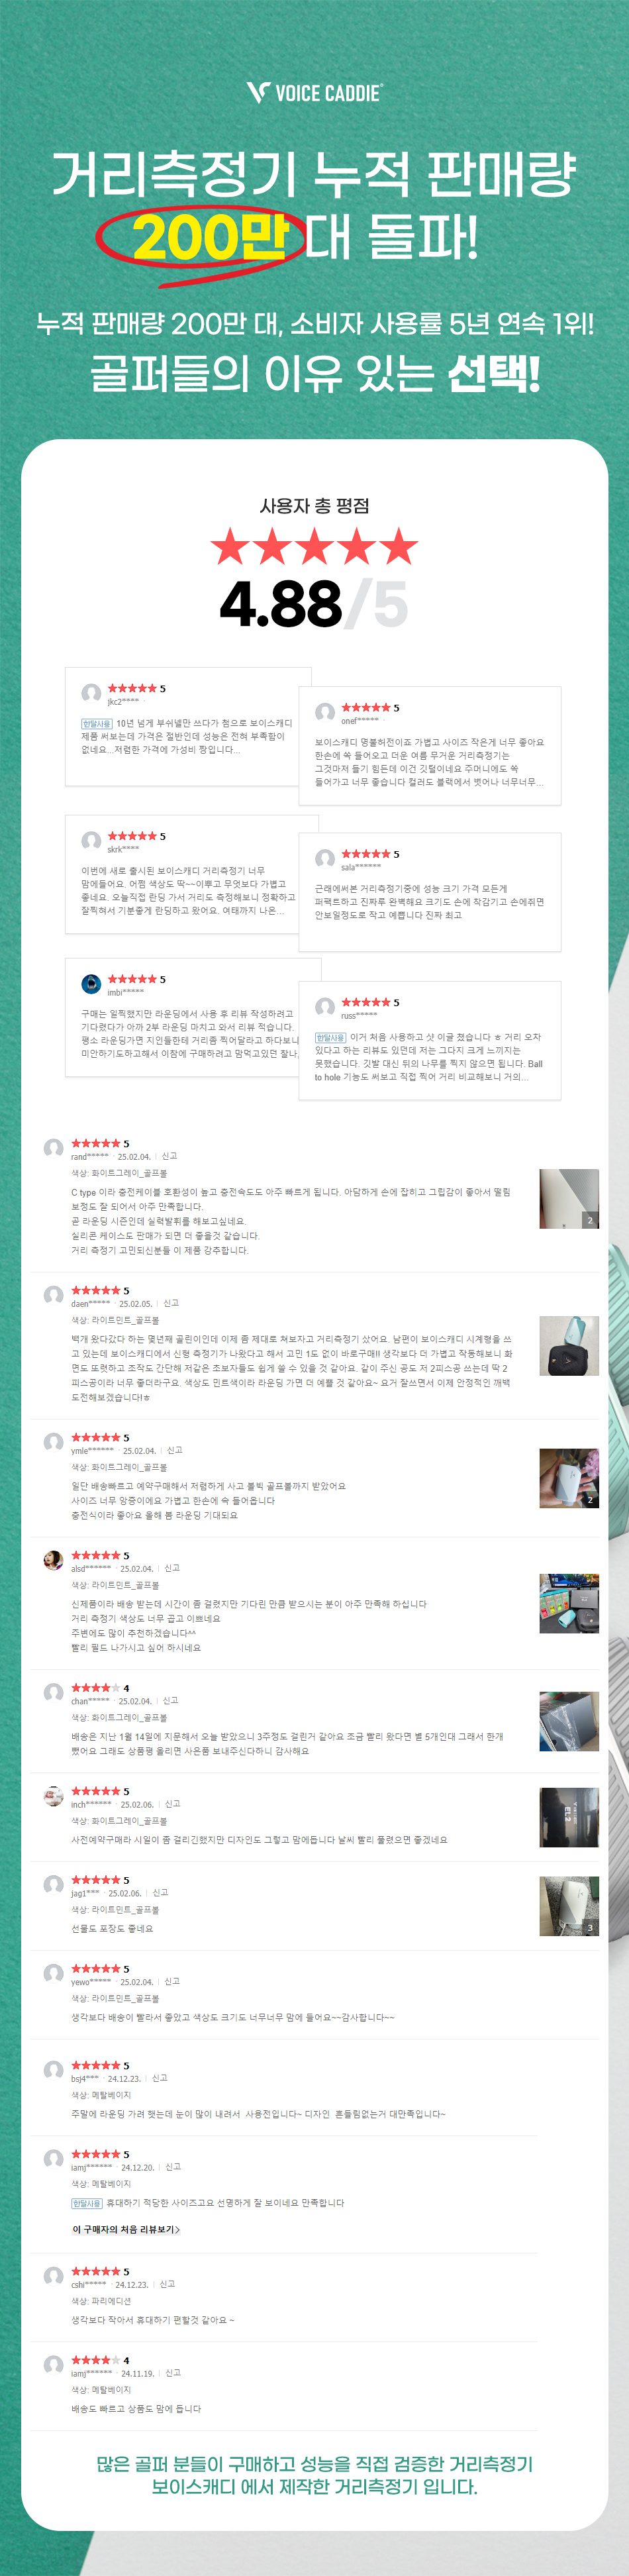Click the inch****** reviewer profile photo

pos(54,1796)
